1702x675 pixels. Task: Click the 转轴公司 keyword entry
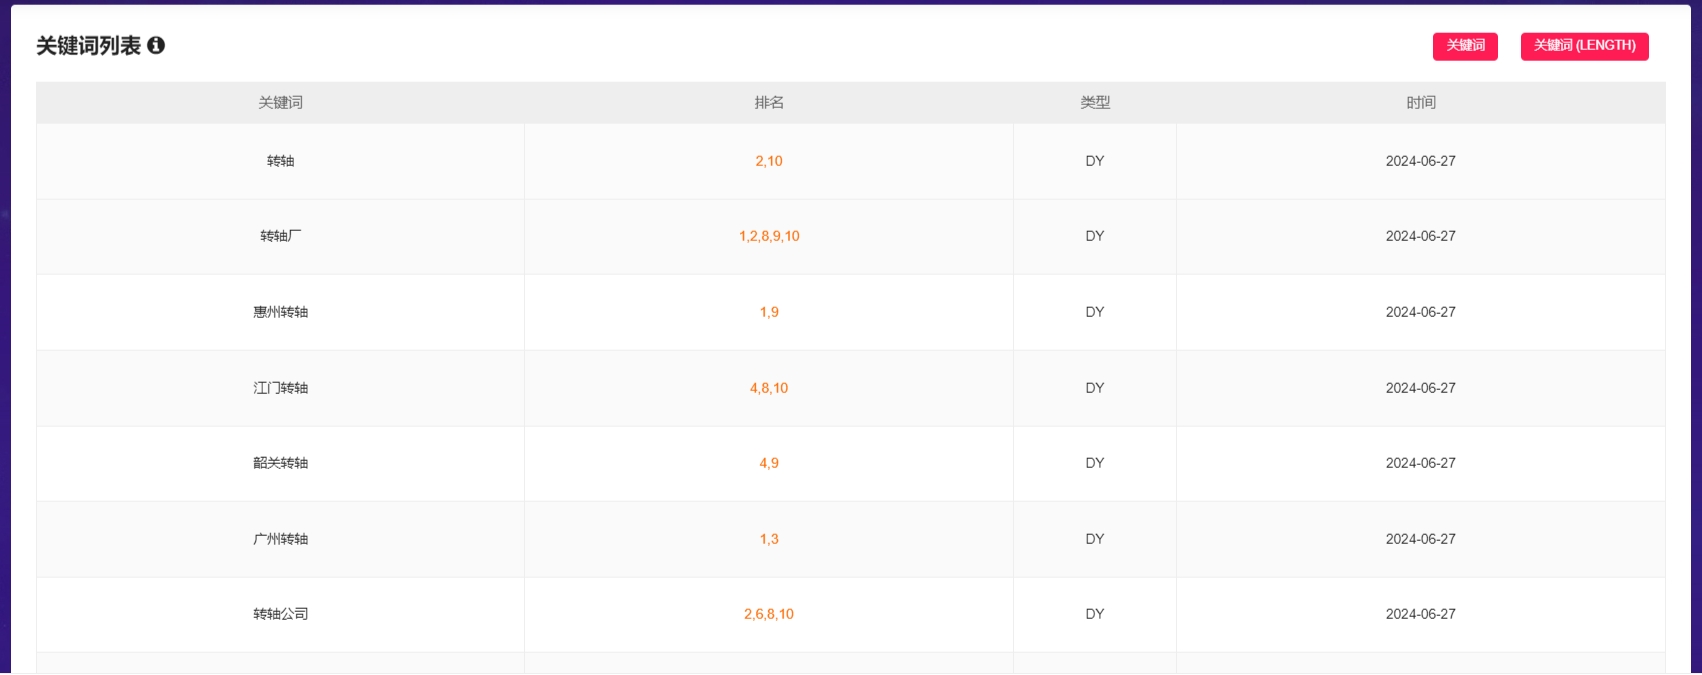click(x=280, y=615)
